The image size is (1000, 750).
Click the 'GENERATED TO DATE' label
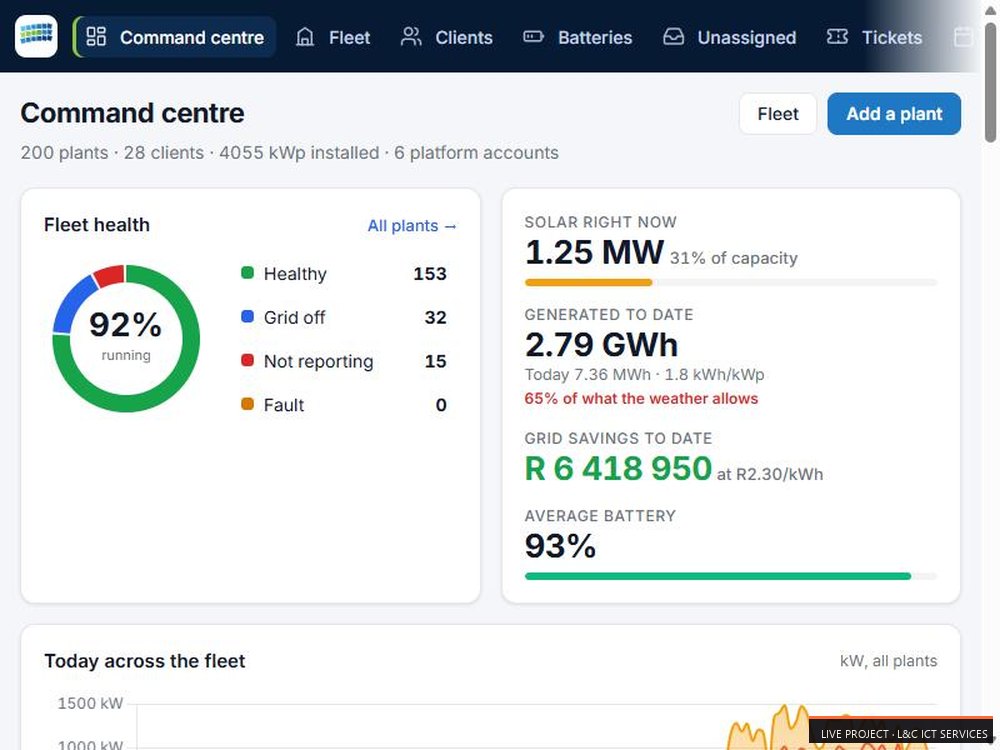[608, 314]
